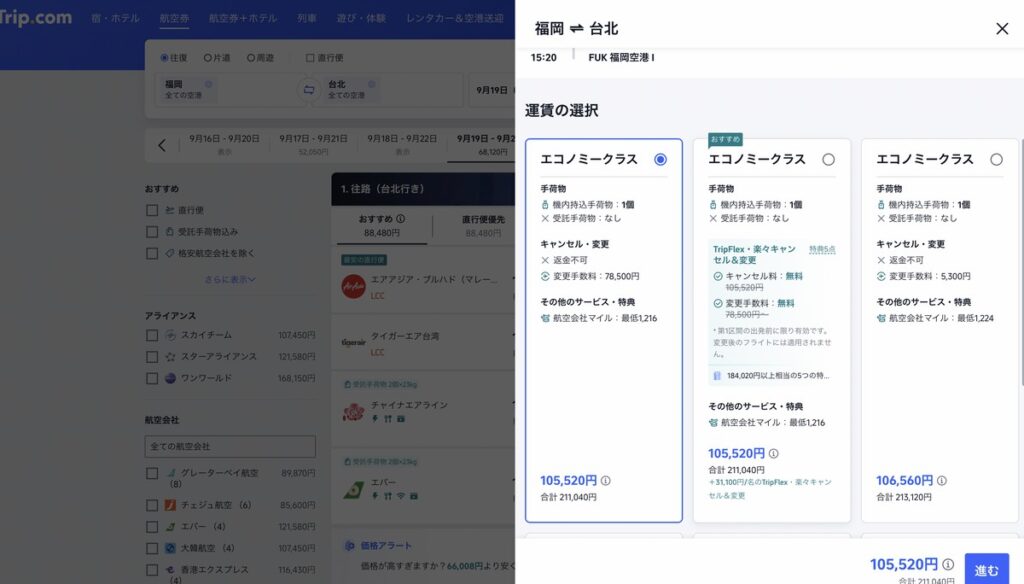Open info icon beside TripFlex card price
The image size is (1024, 584).
pyautogui.click(x=773, y=453)
